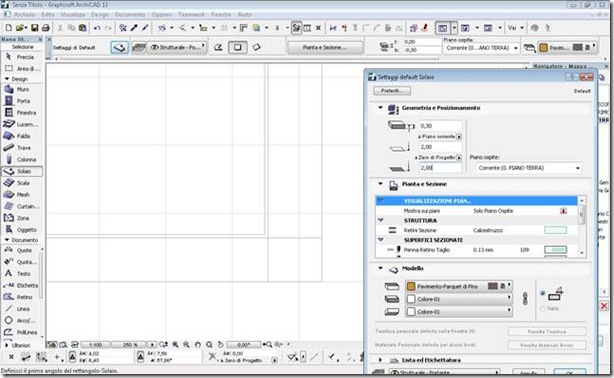The image size is (614, 378).
Task: Select the Trave beam tool
Action: (x=22, y=148)
